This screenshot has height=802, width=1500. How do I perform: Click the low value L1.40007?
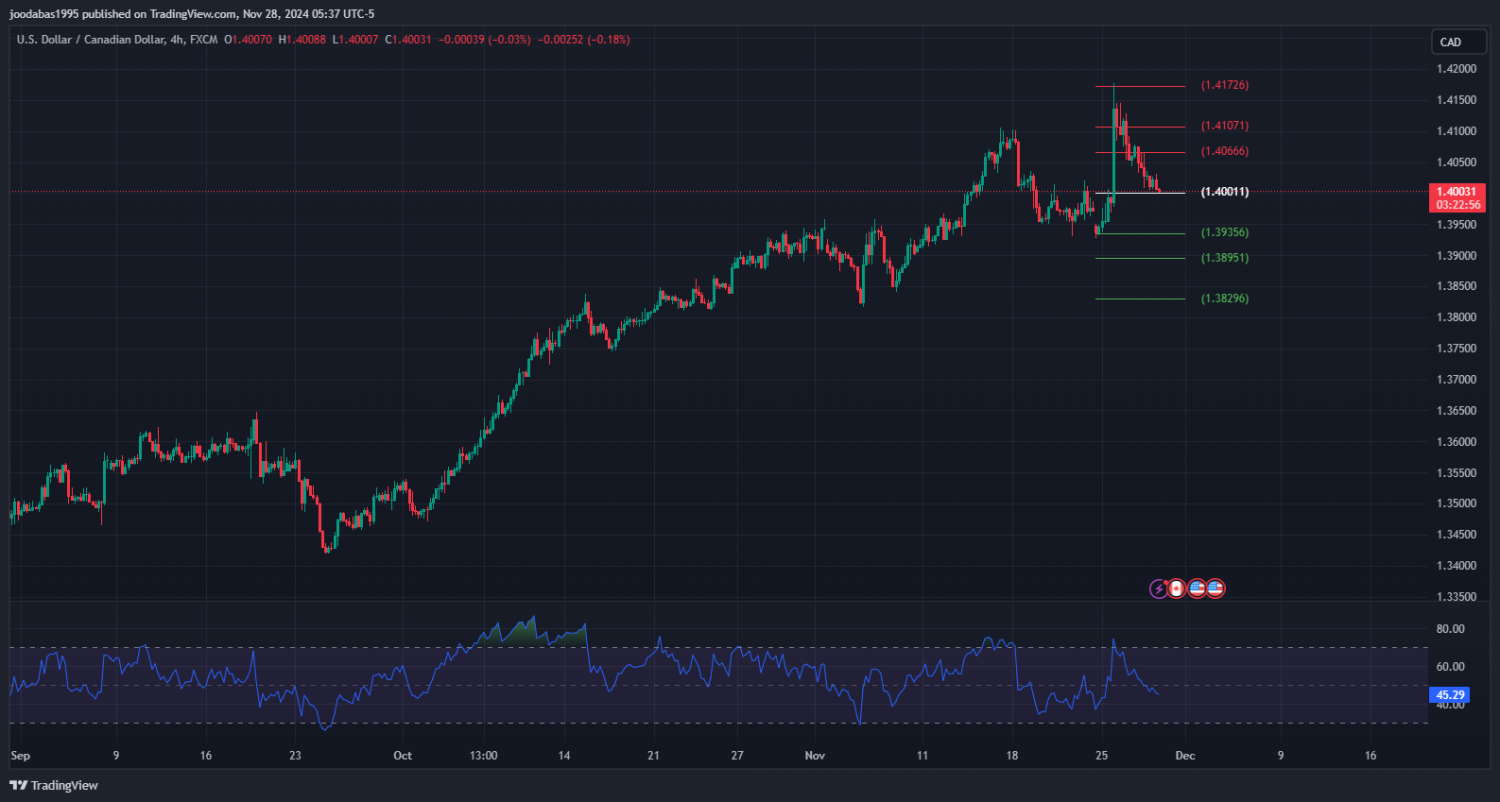[x=355, y=40]
